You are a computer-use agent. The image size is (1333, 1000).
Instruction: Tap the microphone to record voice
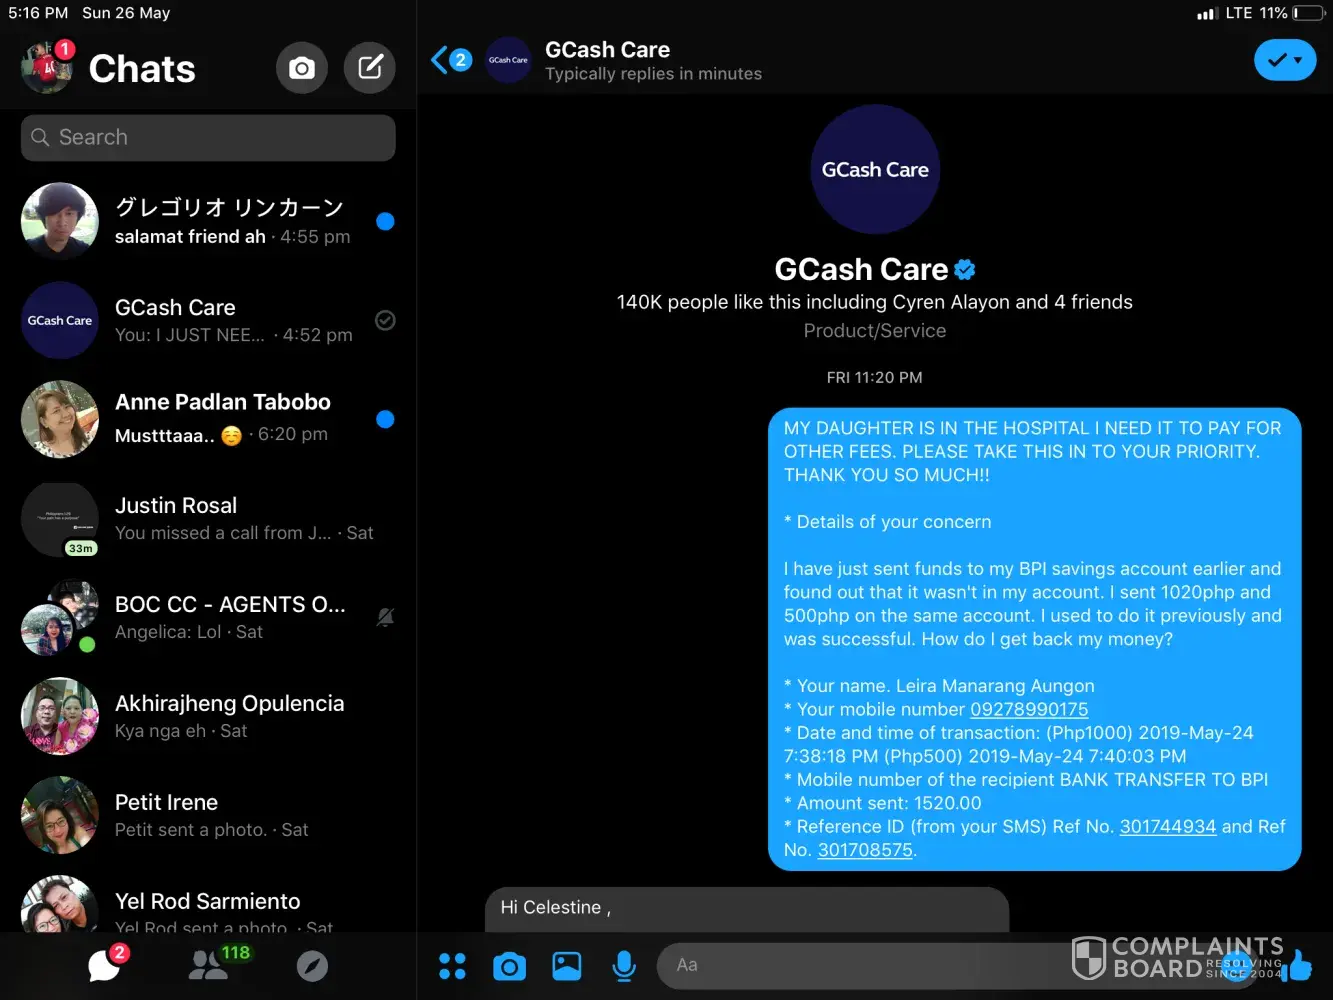tap(624, 966)
